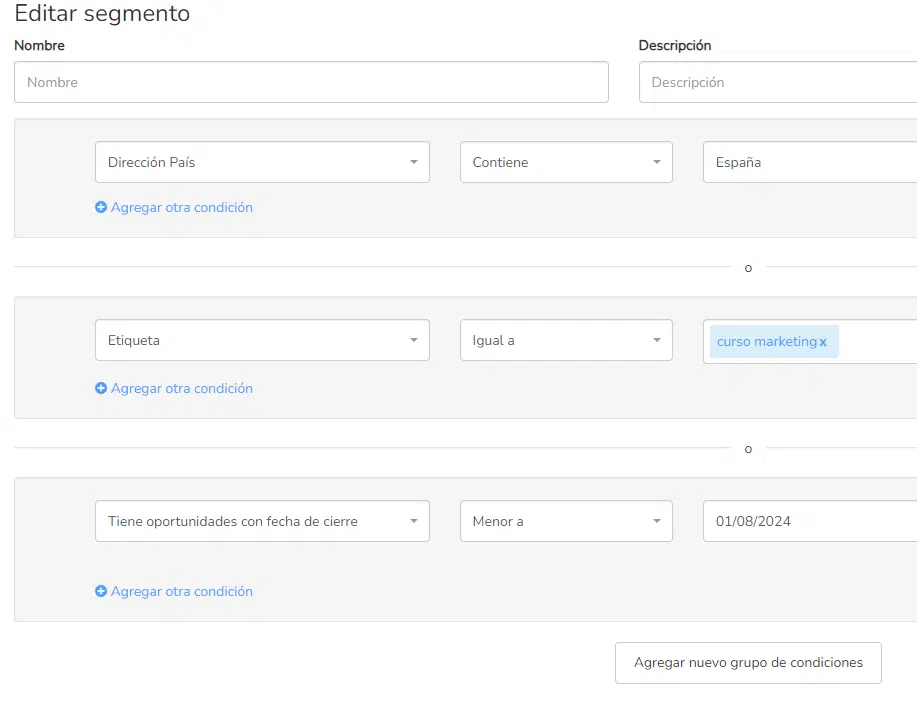Open the Igual a operator dropdown

(566, 340)
